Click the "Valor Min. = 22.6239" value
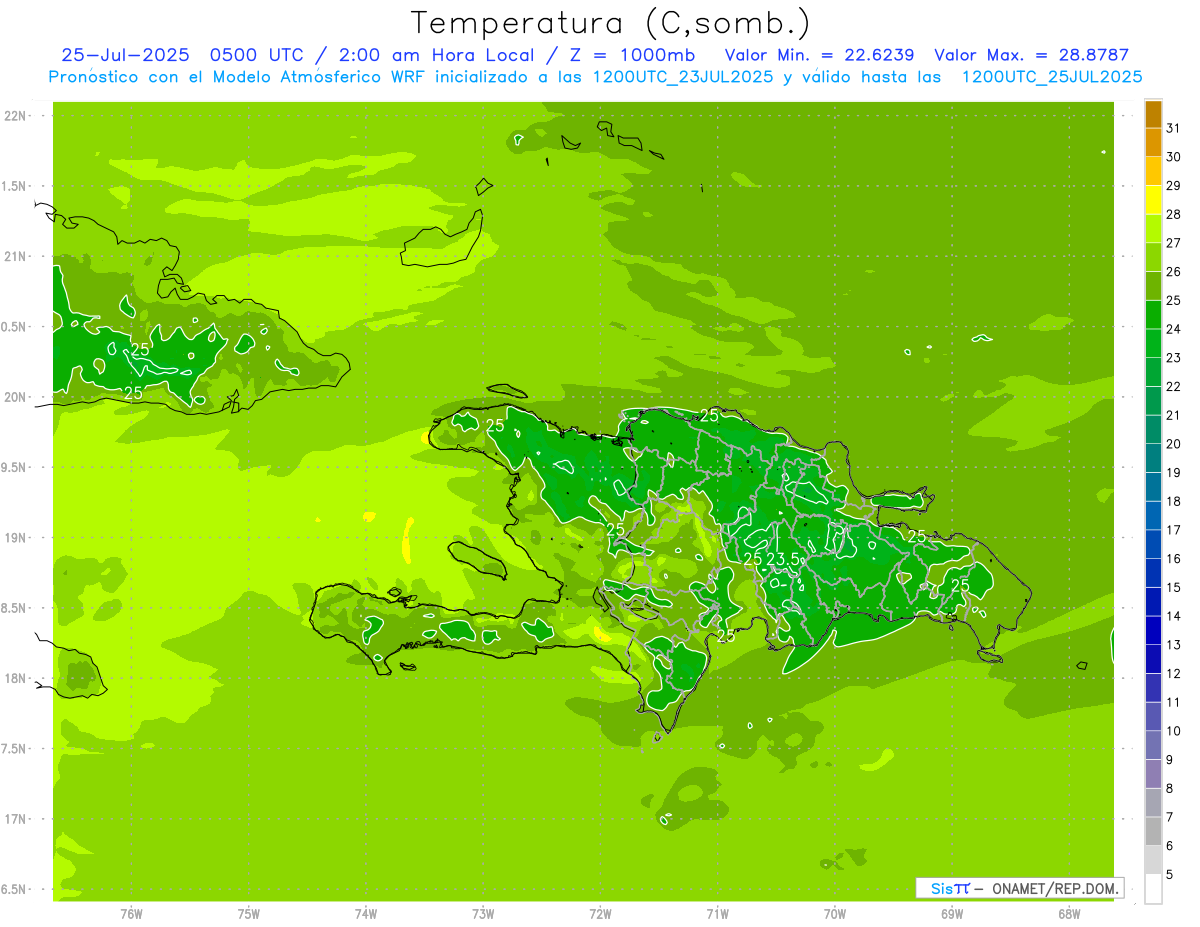Viewport: 1200px width, 927px height. point(819,55)
